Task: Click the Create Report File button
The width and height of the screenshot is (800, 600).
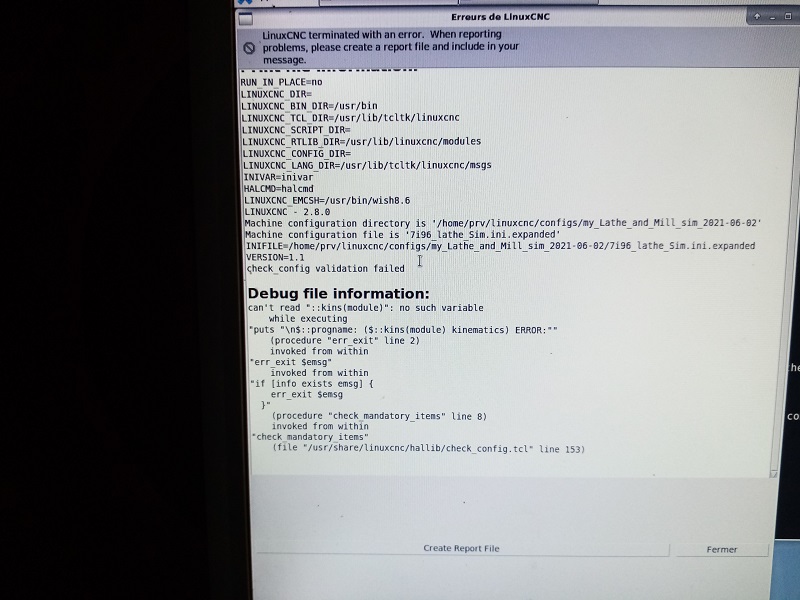Action: tap(462, 548)
